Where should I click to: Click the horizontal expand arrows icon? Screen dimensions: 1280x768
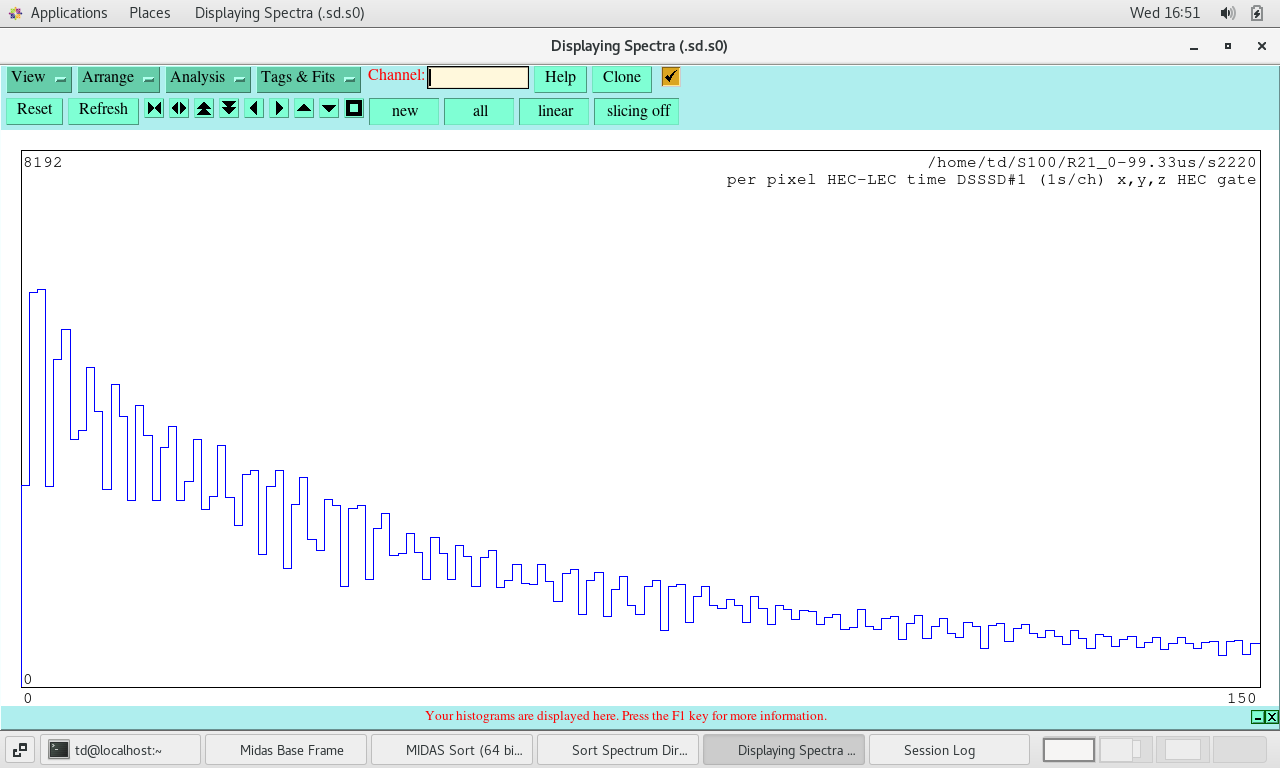click(179, 109)
